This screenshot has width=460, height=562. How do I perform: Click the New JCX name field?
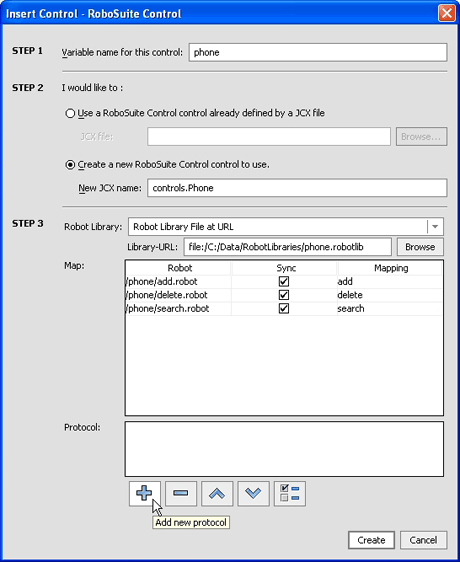pyautogui.click(x=297, y=188)
